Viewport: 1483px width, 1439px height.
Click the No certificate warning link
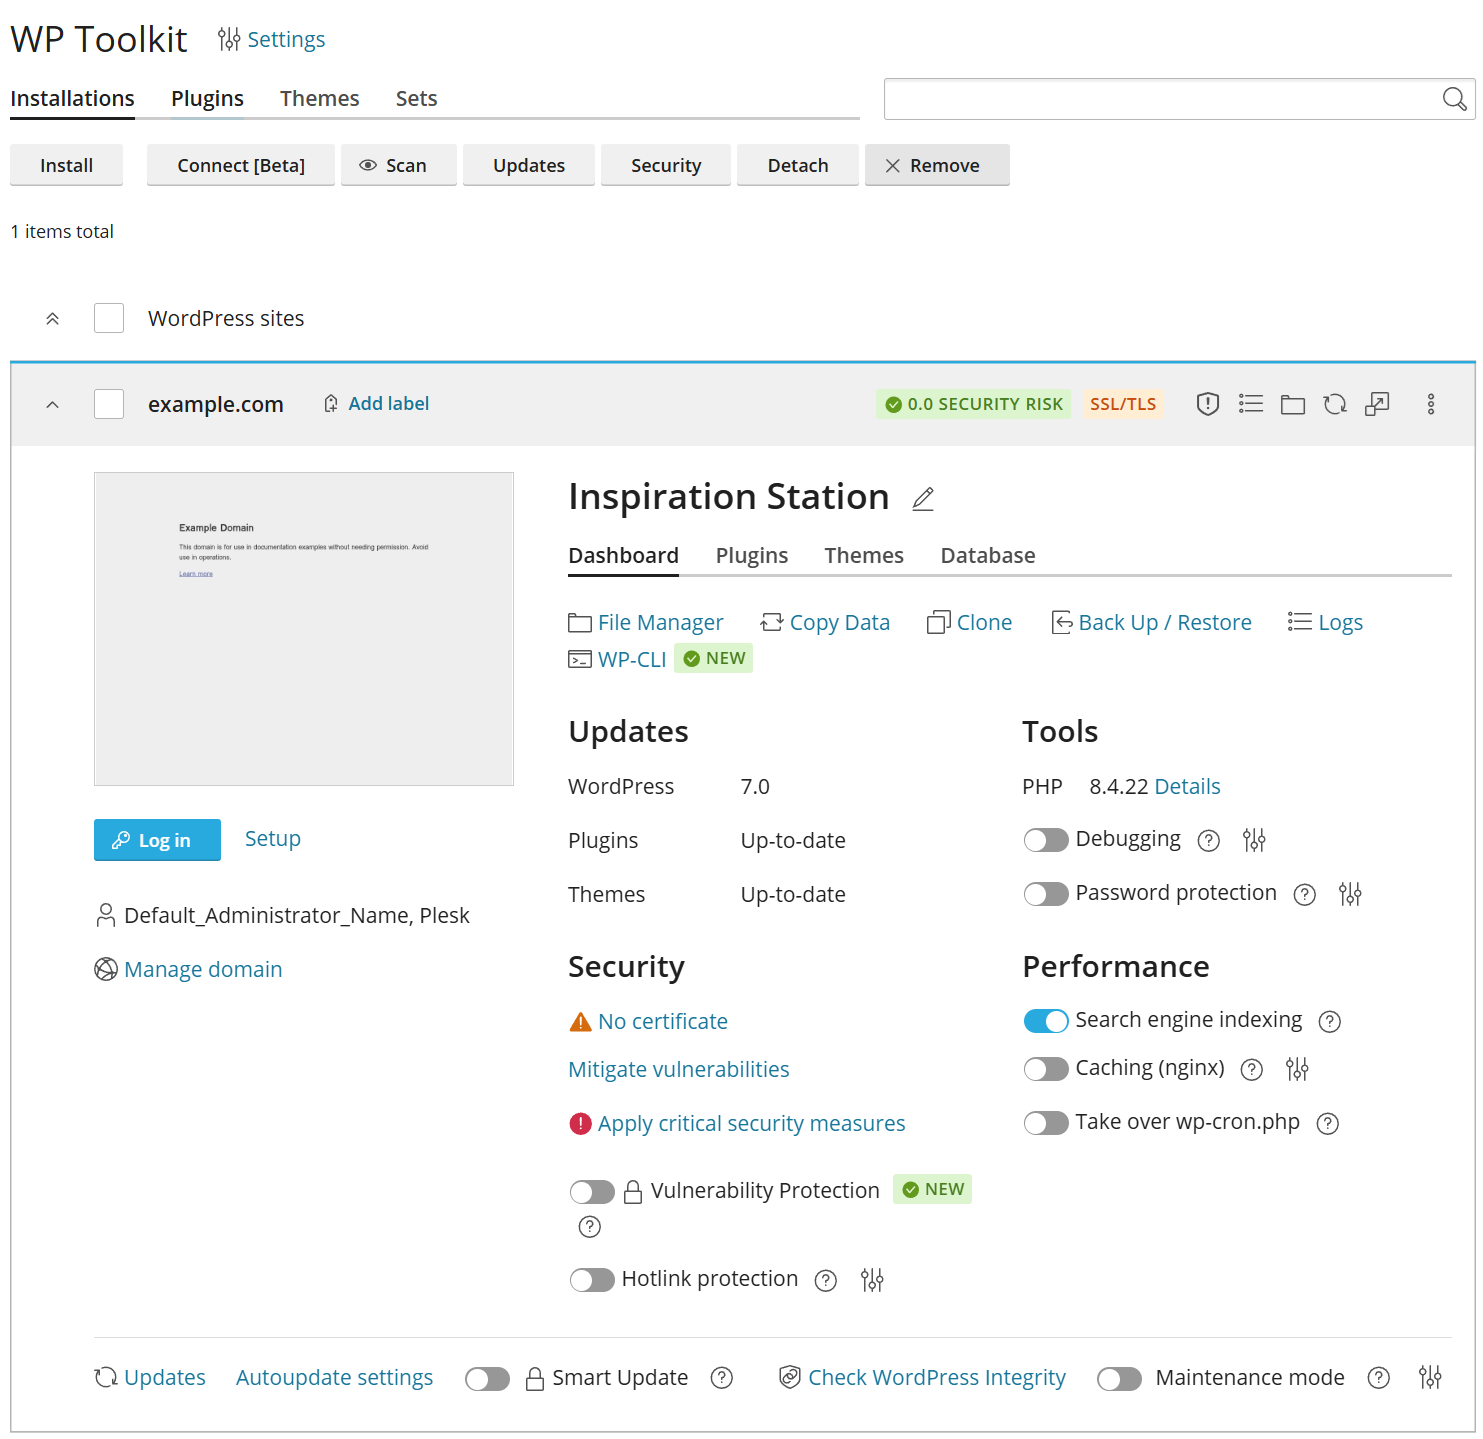[x=662, y=1022]
